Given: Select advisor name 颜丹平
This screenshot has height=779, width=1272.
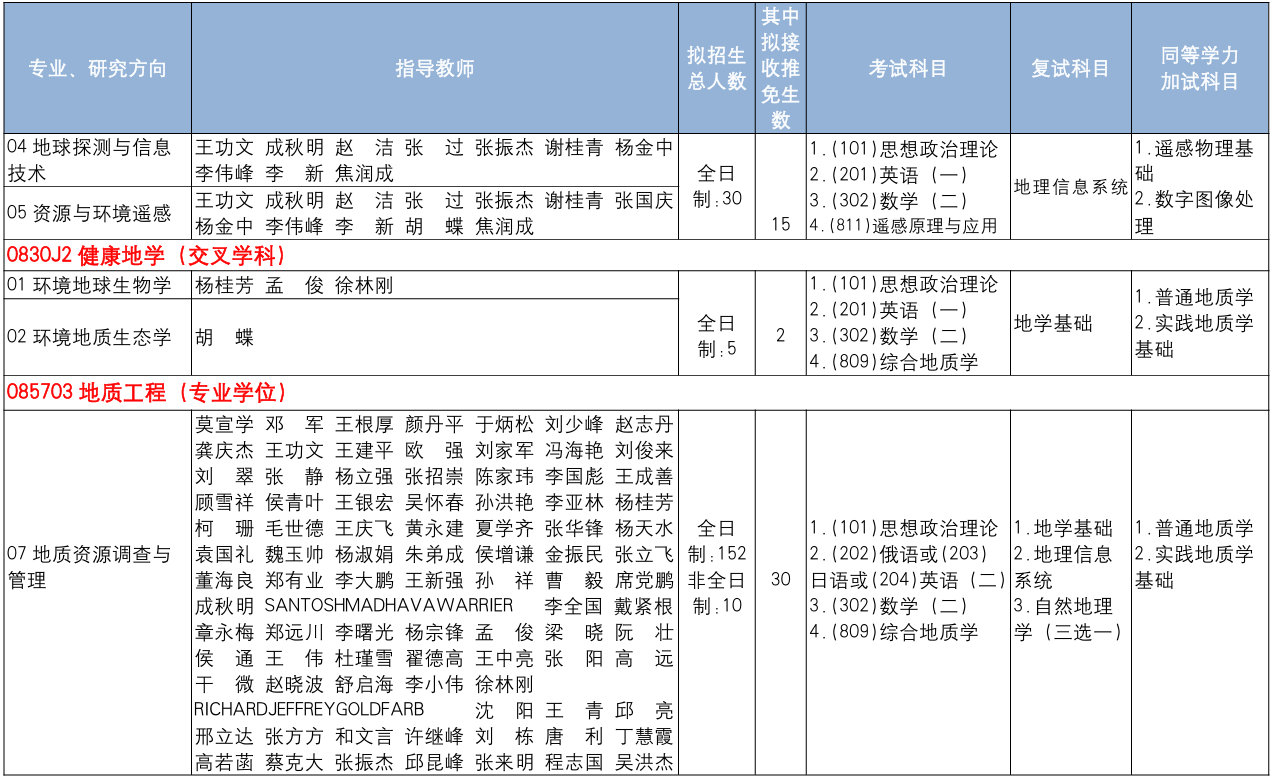Looking at the screenshot, I should click(434, 424).
